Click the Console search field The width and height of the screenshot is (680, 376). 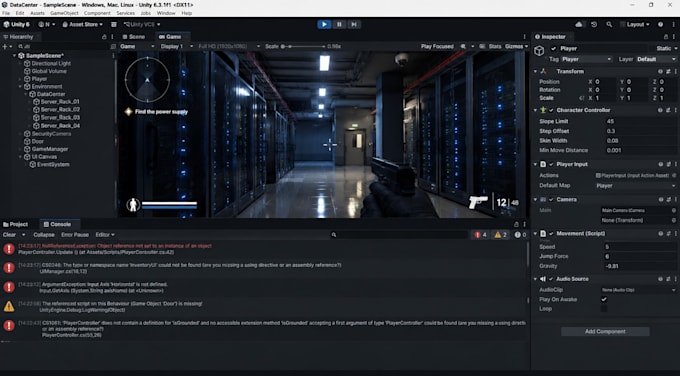click(x=399, y=235)
